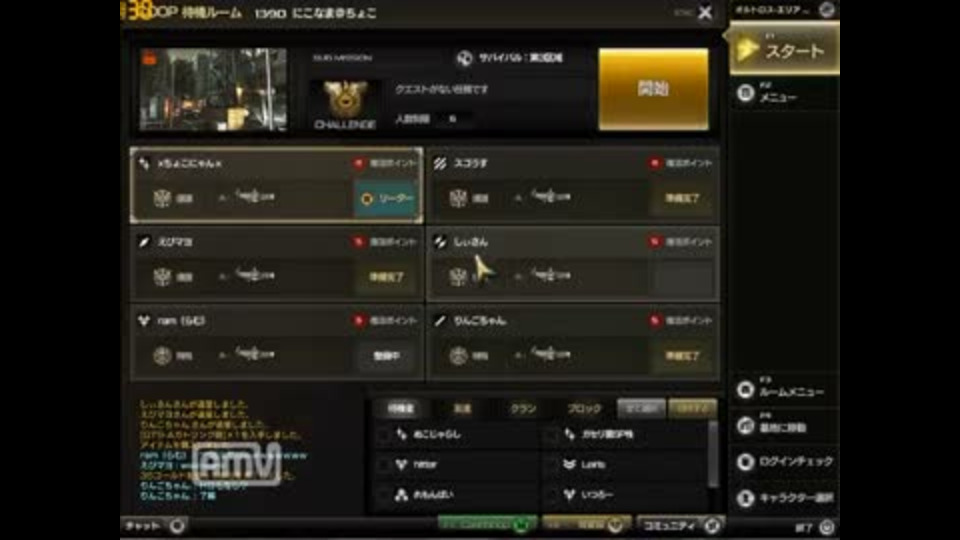
Task: Tick the checkbox beside ねこじゃらし player
Action: (x=384, y=435)
